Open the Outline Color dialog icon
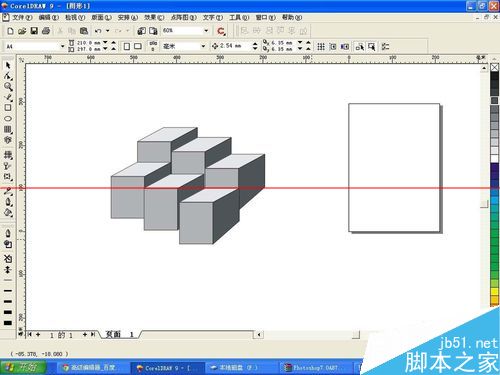 (8, 244)
